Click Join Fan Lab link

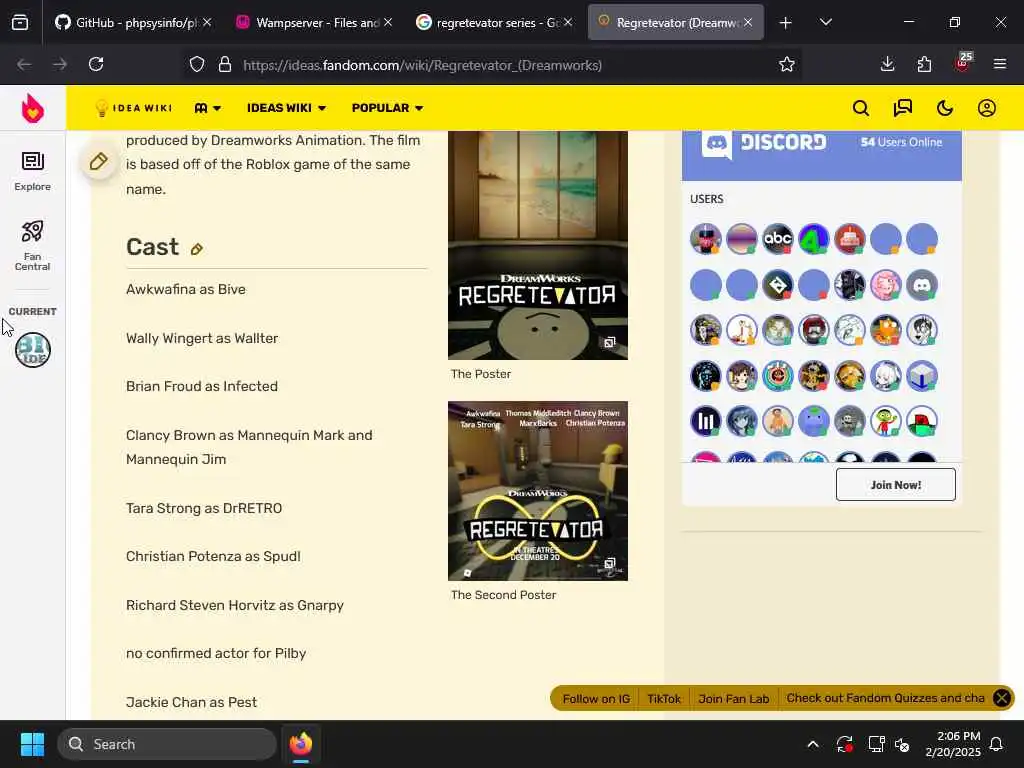[733, 699]
